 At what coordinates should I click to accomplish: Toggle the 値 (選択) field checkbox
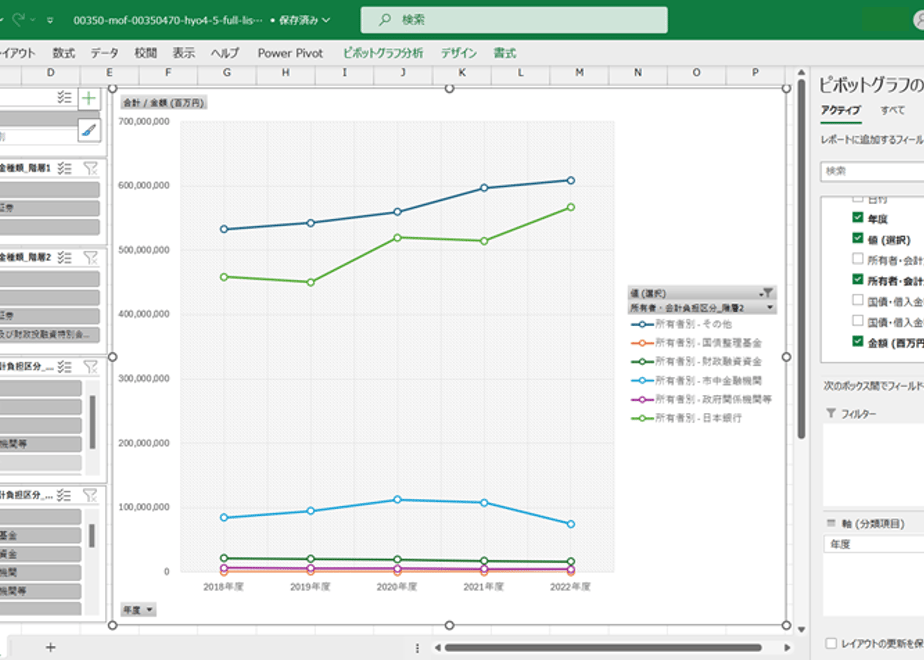point(858,238)
